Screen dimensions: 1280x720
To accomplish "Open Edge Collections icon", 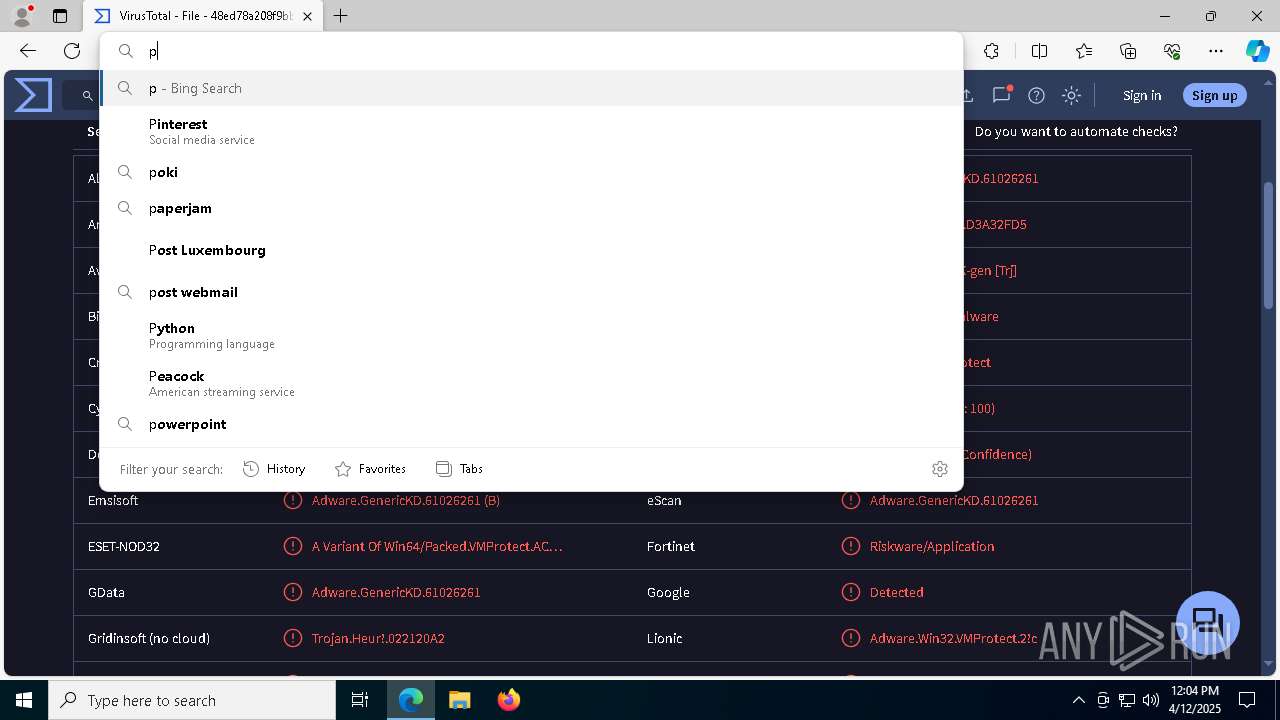I will tap(1128, 51).
